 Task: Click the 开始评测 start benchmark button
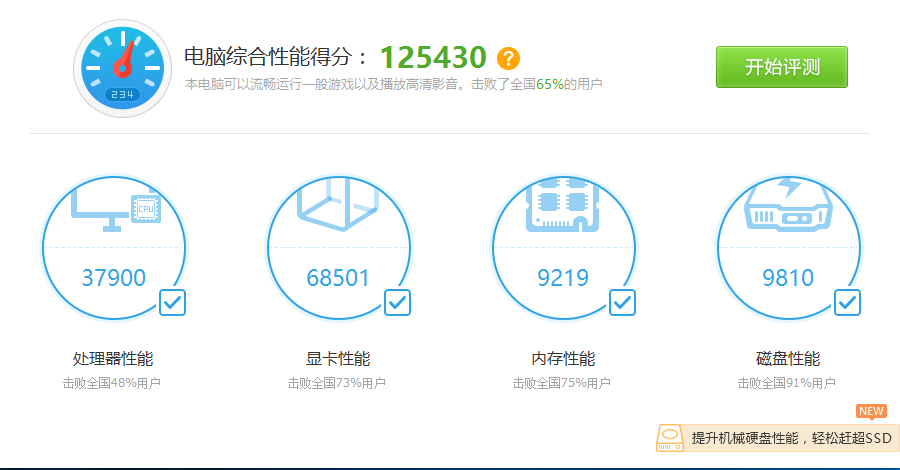point(781,67)
